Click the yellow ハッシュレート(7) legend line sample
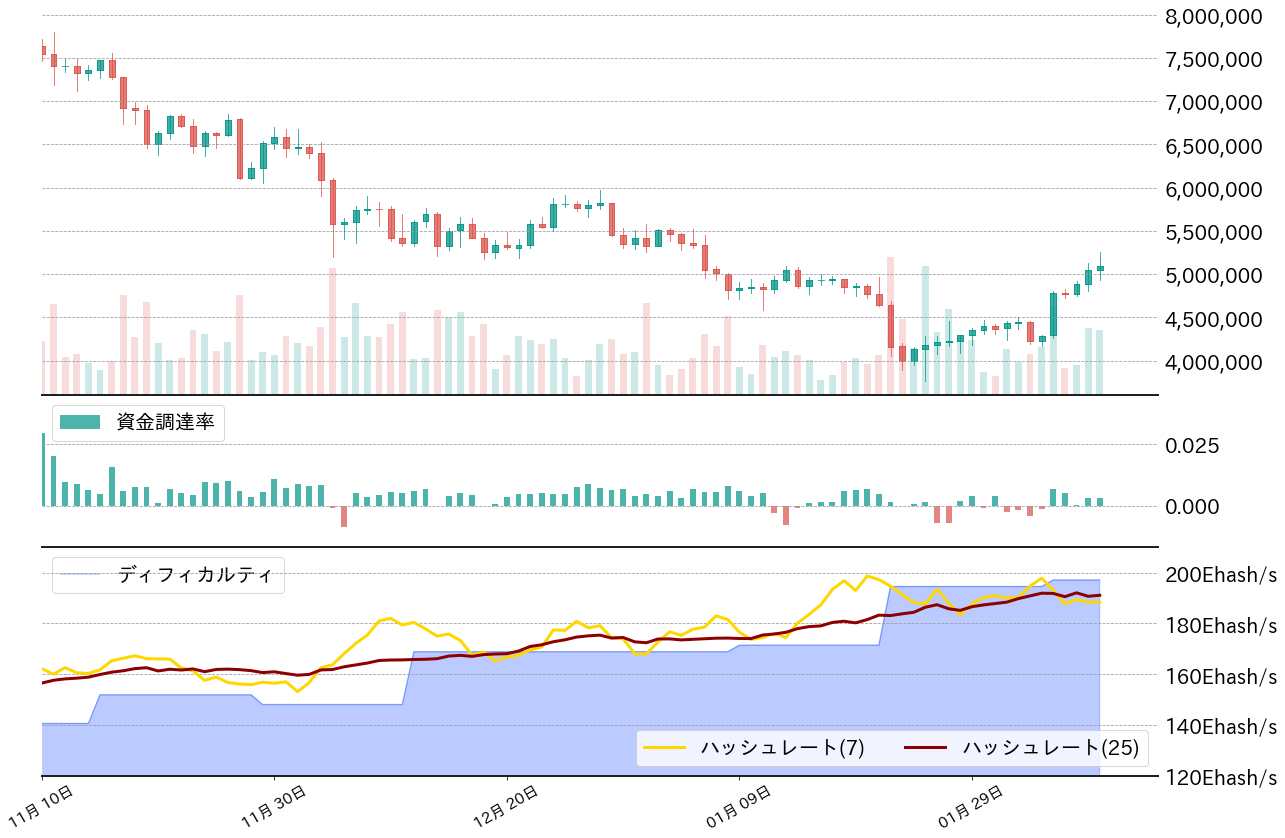The image size is (1285, 838). (x=664, y=747)
